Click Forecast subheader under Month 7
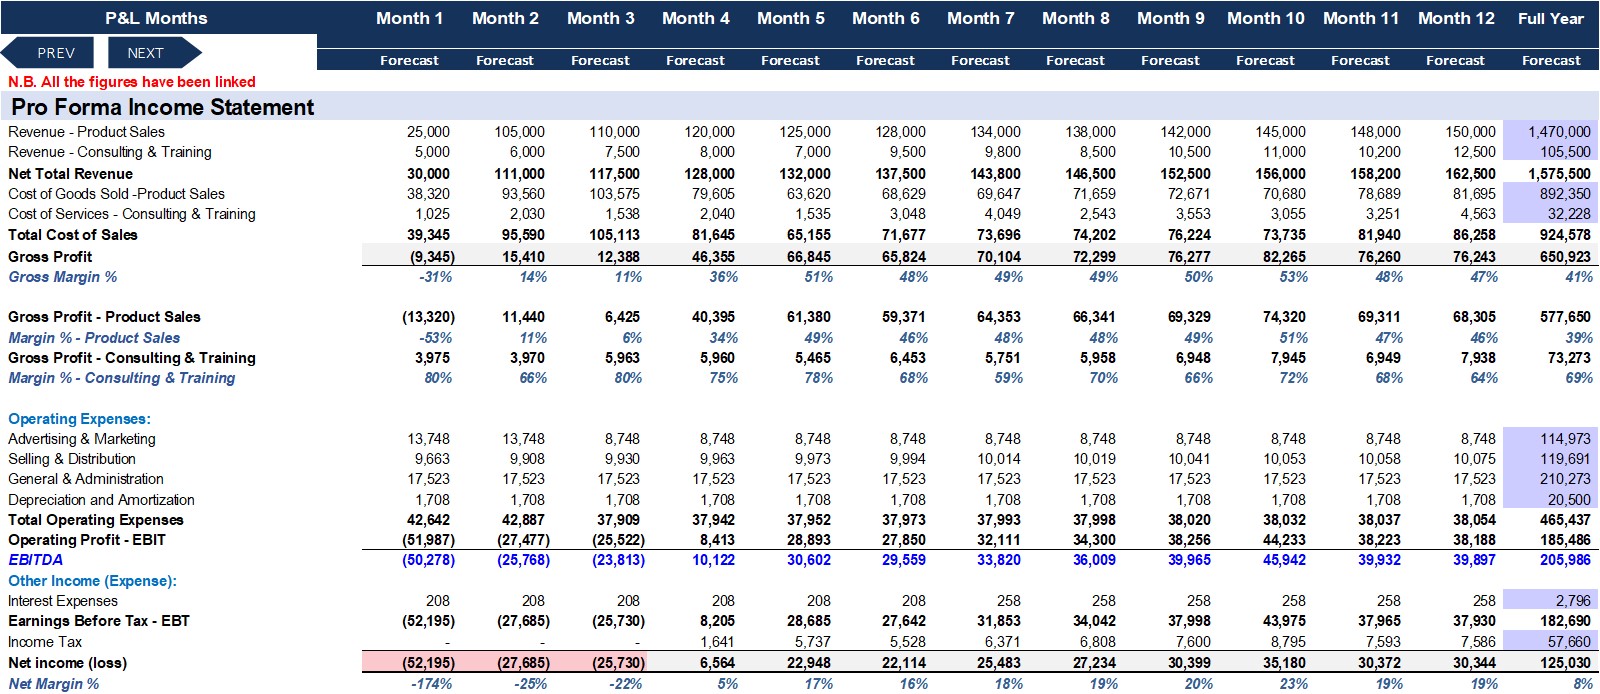Image resolution: width=1600 pixels, height=694 pixels. pos(980,61)
